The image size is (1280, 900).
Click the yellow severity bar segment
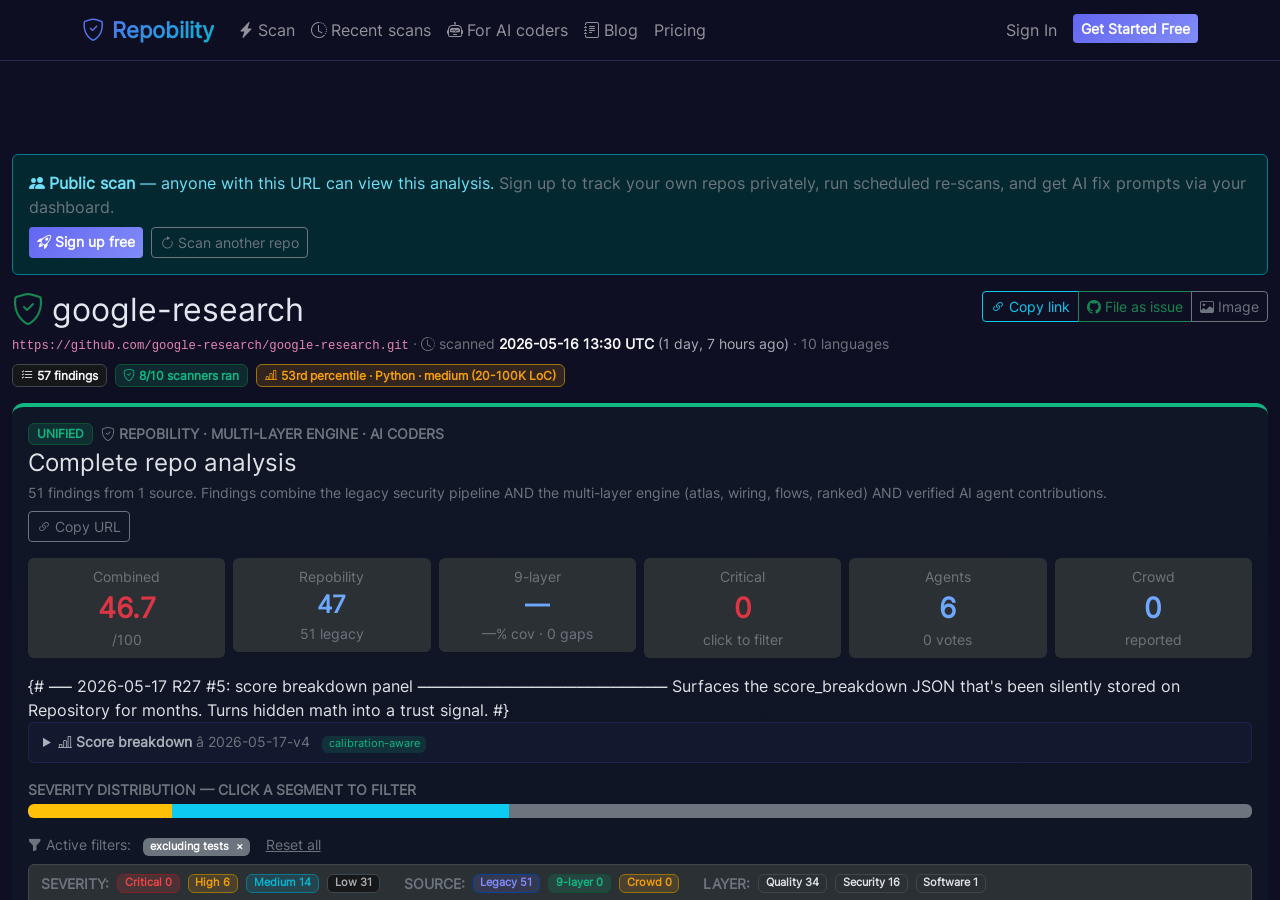100,811
